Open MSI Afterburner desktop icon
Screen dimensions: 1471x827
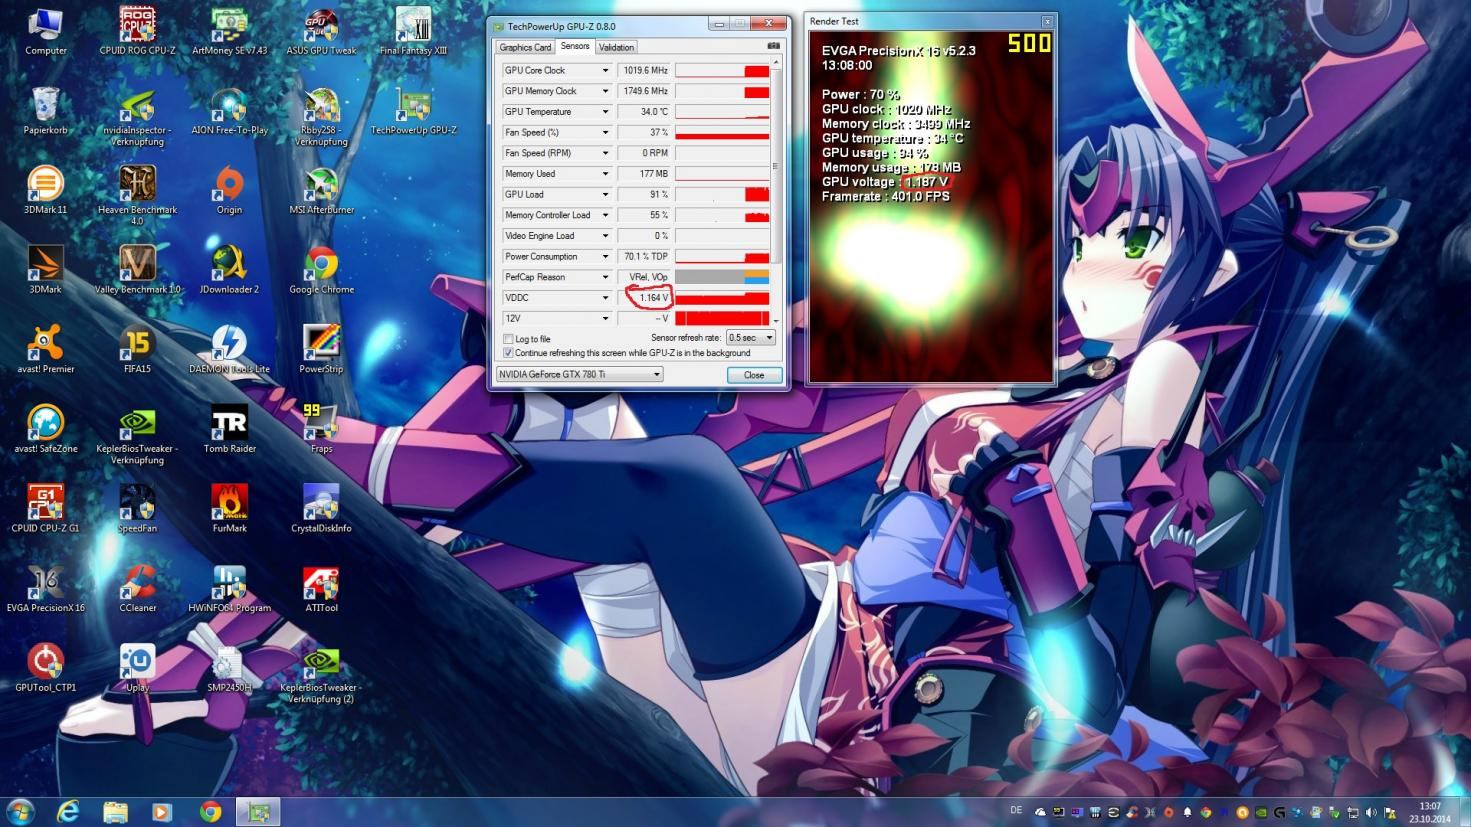coord(321,190)
